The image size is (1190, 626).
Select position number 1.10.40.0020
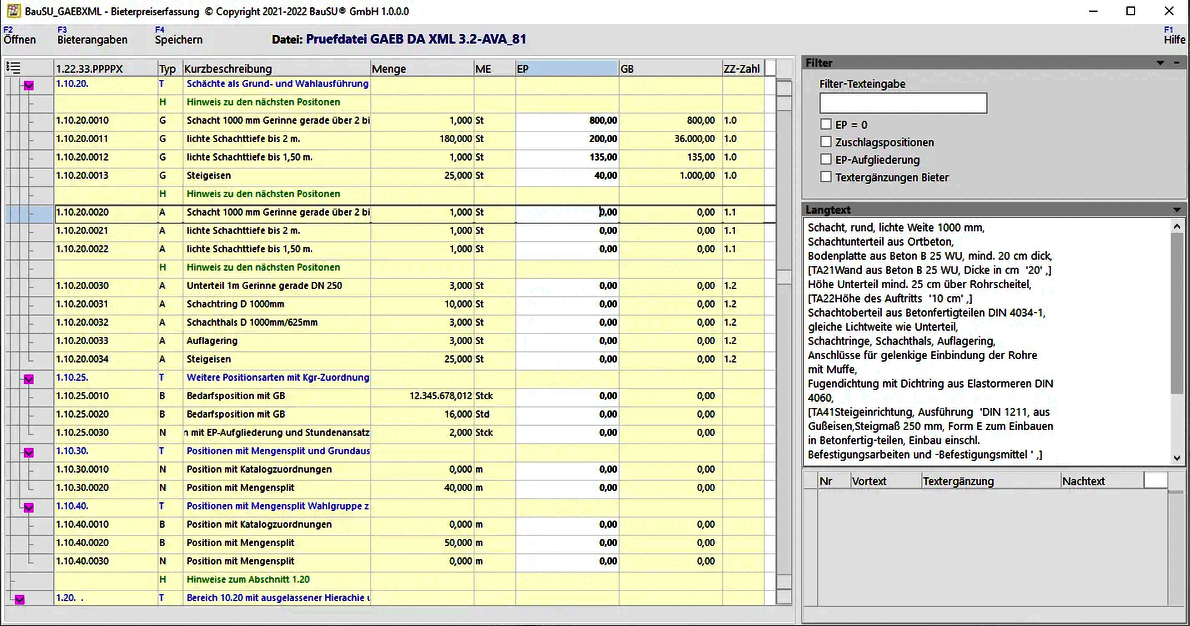82,543
